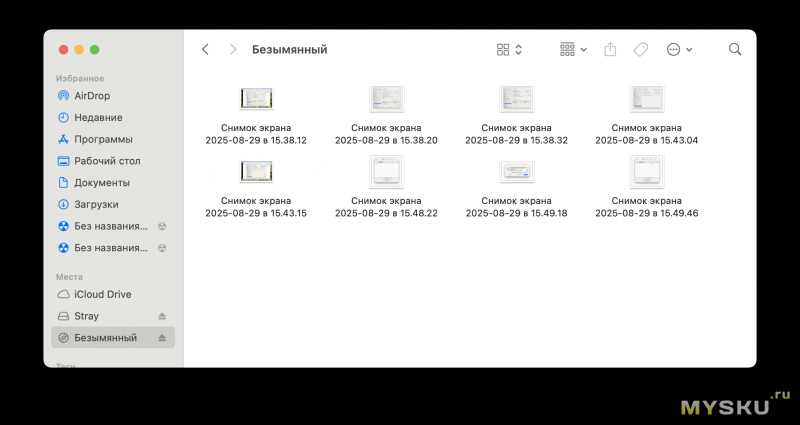The image size is (800, 425).
Task: Expand the group-by options dropdown
Action: tap(573, 49)
